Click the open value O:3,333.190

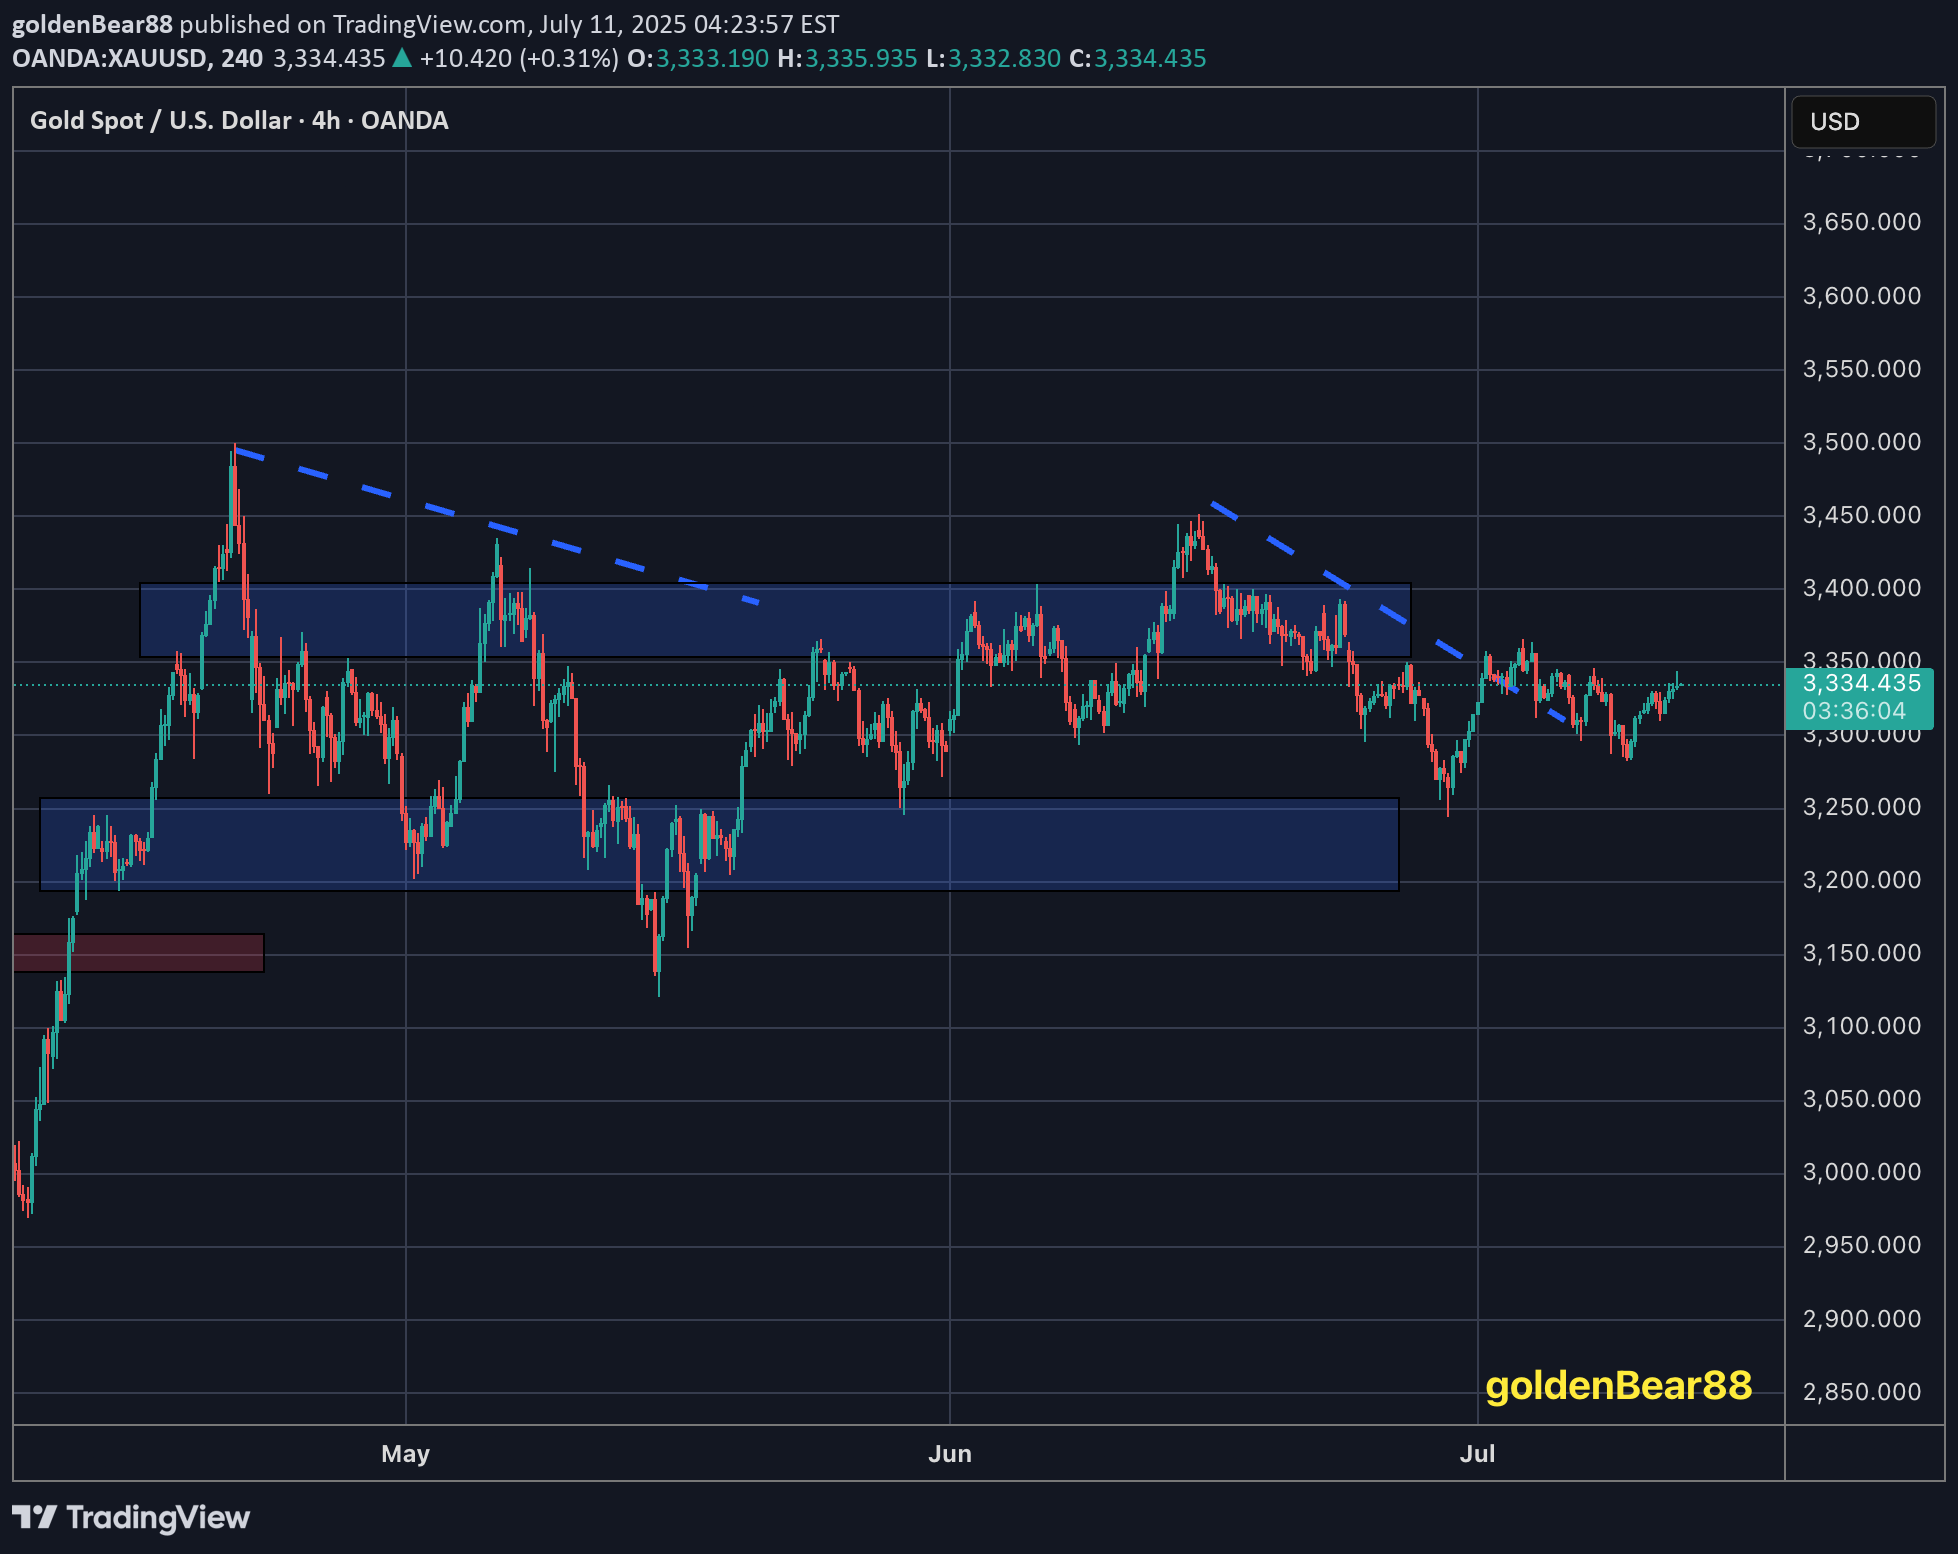[x=698, y=59]
